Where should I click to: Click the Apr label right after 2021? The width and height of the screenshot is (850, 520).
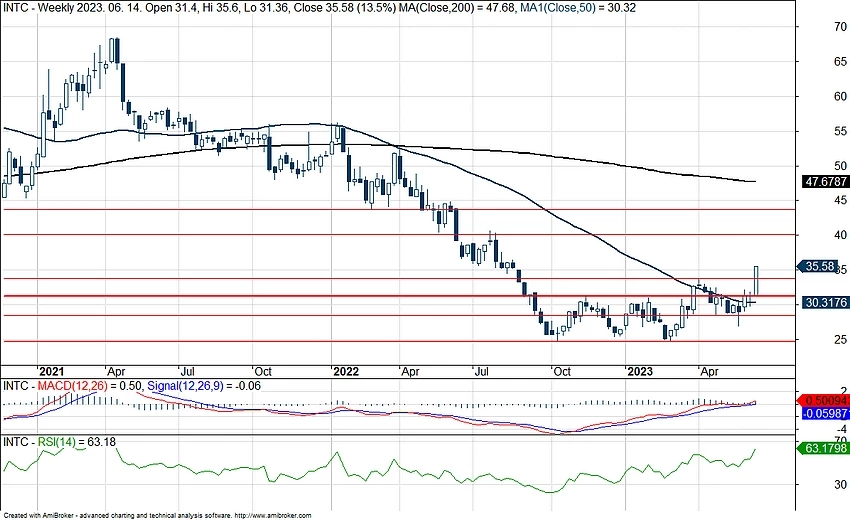(117, 371)
